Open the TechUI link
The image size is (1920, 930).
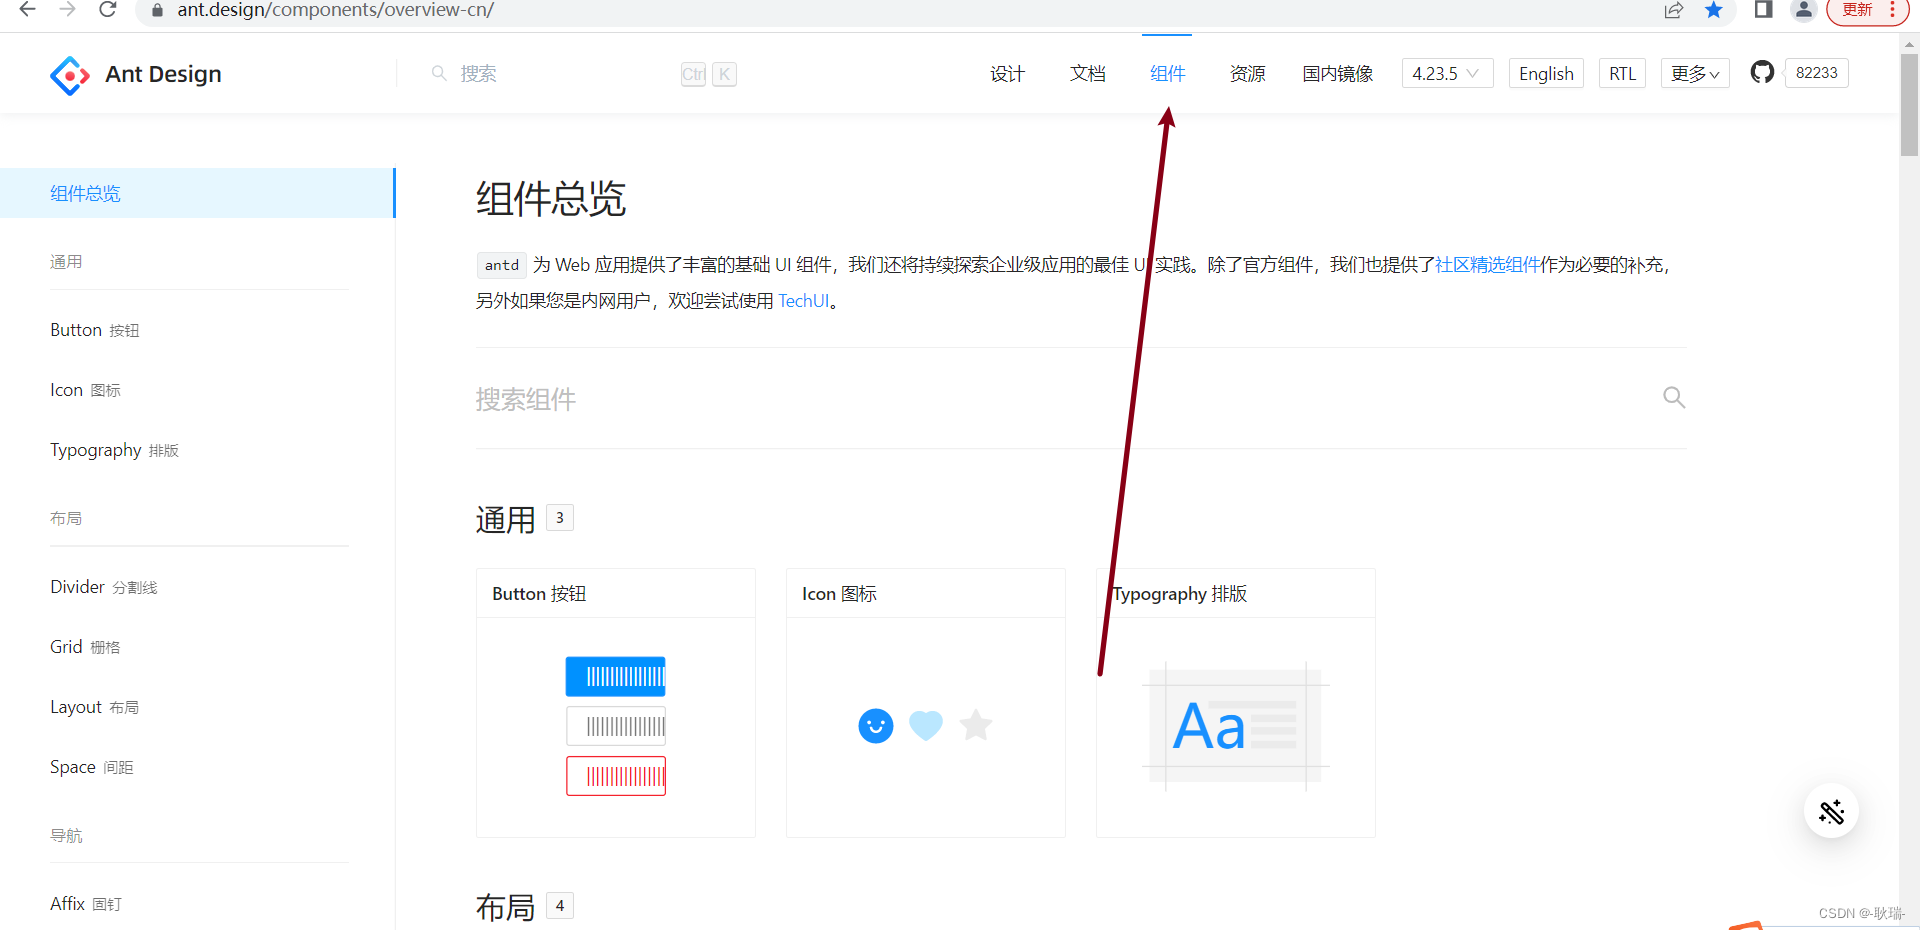[804, 300]
